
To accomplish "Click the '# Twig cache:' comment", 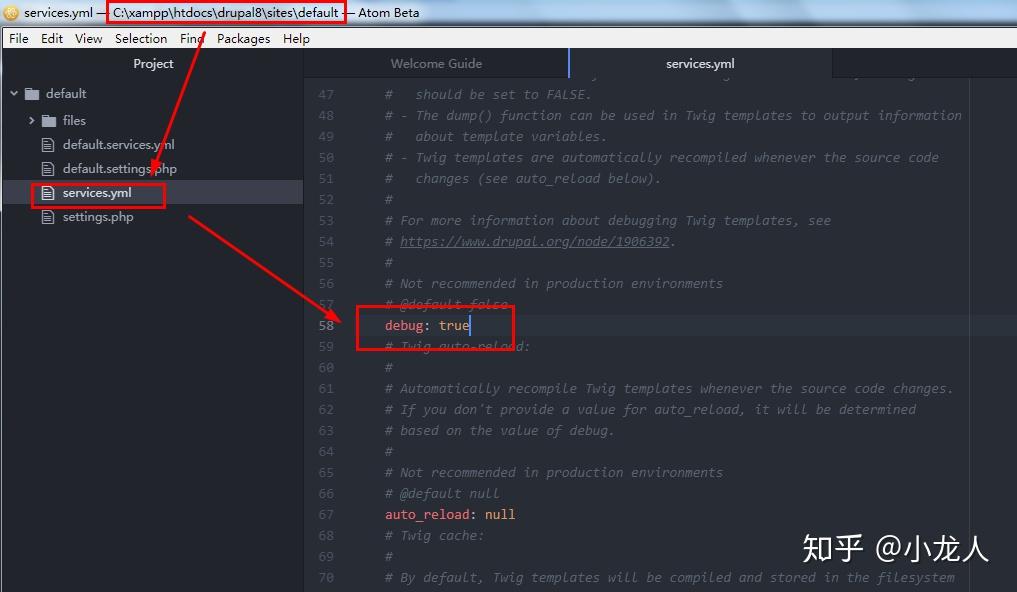I will click(x=435, y=536).
